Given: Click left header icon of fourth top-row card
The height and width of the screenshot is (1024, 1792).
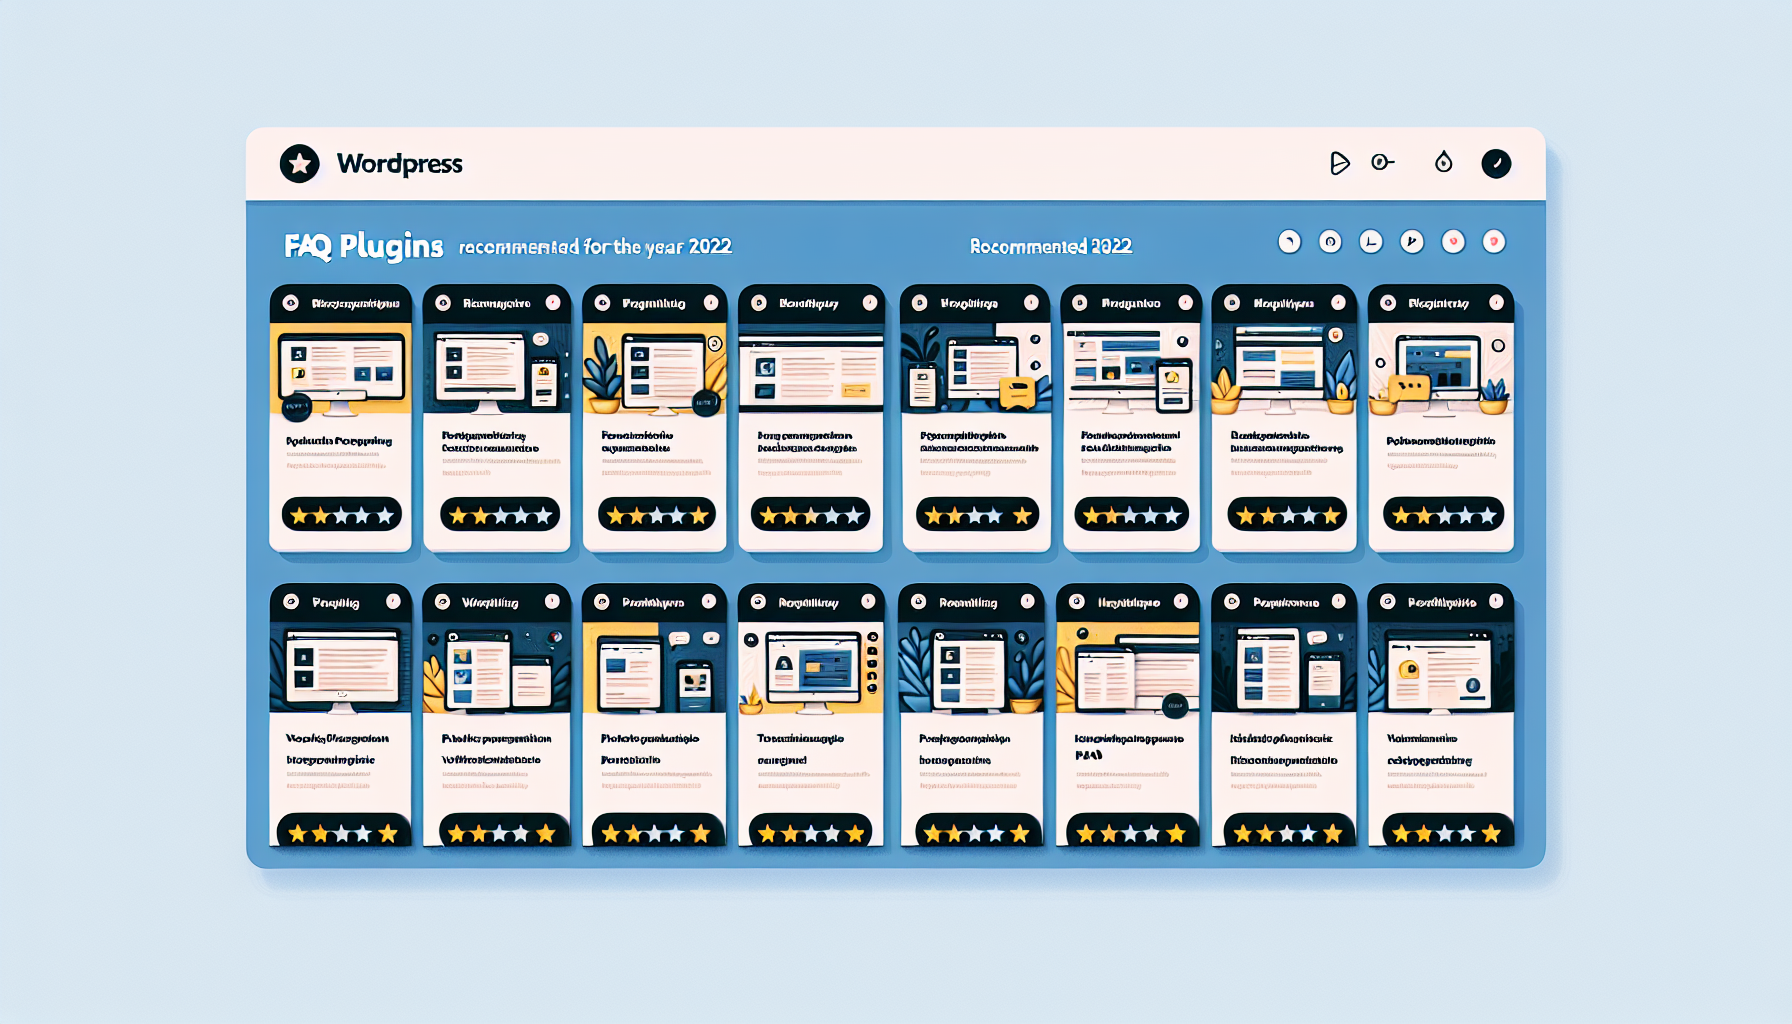Looking at the screenshot, I should (759, 303).
